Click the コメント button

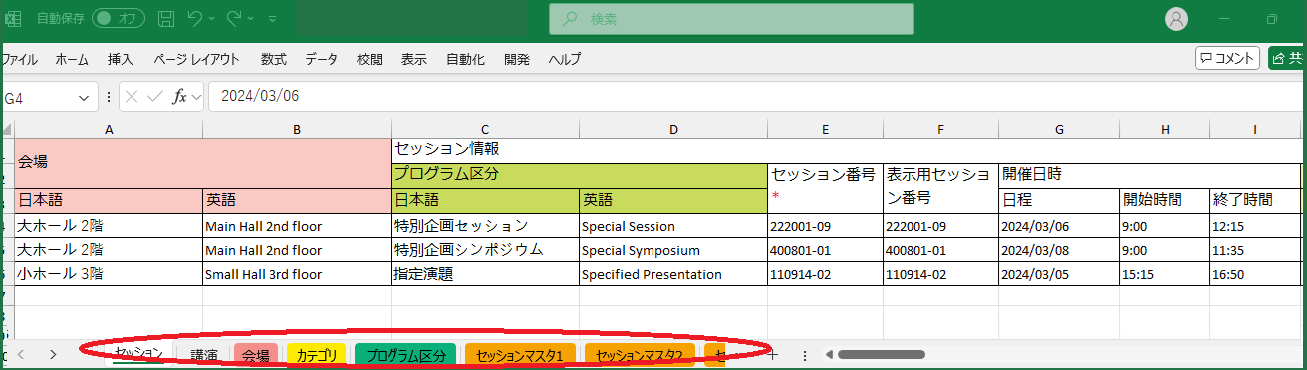[x=1227, y=58]
